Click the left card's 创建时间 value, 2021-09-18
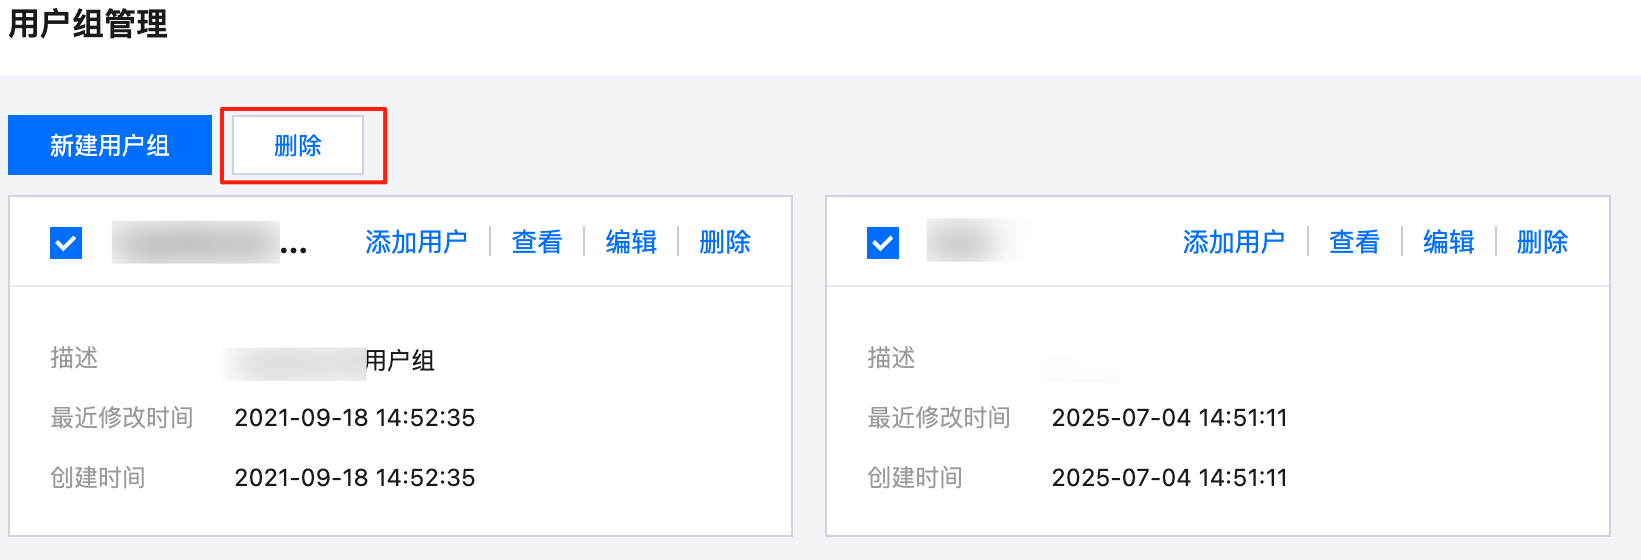The height and width of the screenshot is (560, 1641). coord(355,478)
